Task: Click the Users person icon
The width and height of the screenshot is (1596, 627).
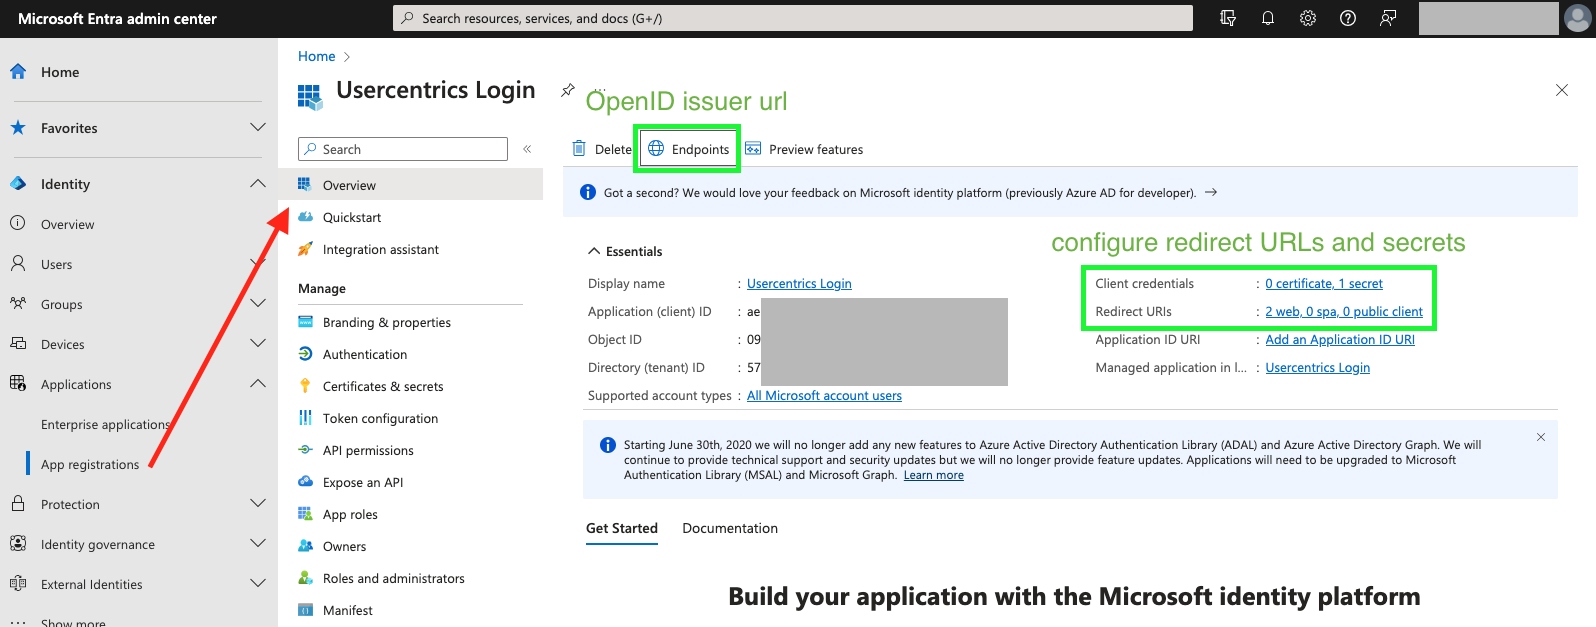Action: tap(18, 264)
